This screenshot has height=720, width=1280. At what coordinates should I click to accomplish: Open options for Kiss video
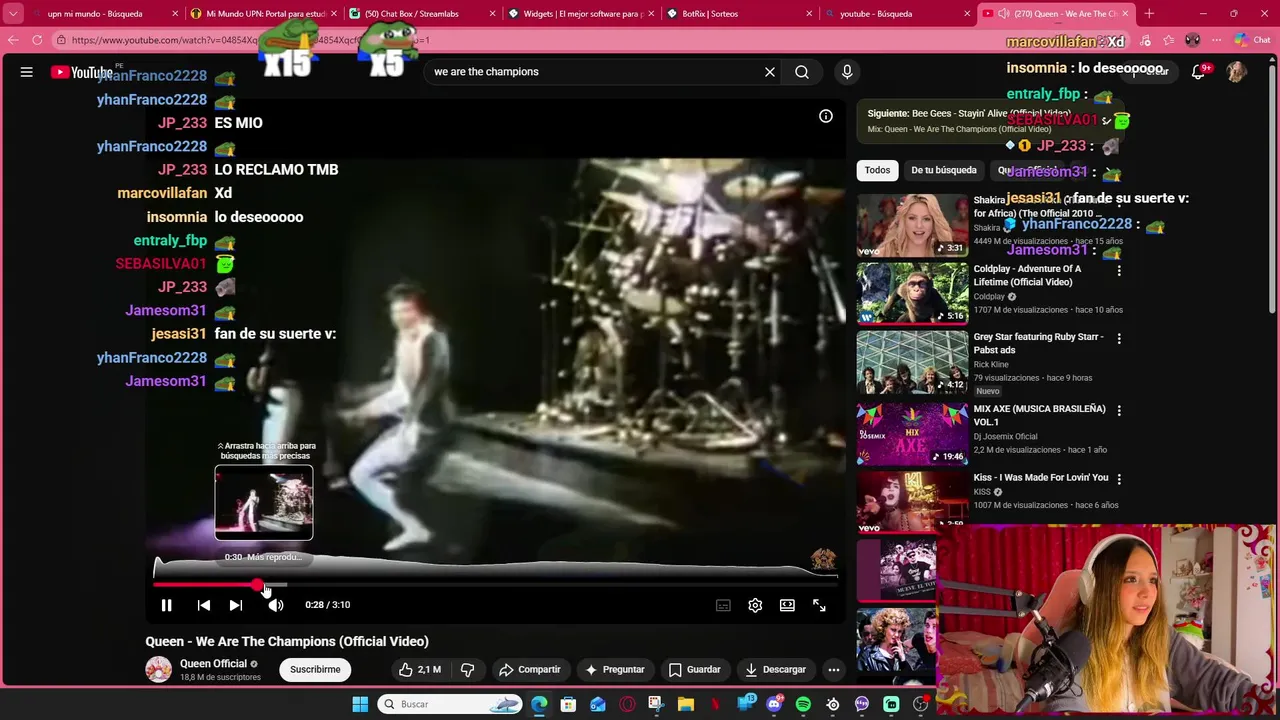pyautogui.click(x=1119, y=480)
